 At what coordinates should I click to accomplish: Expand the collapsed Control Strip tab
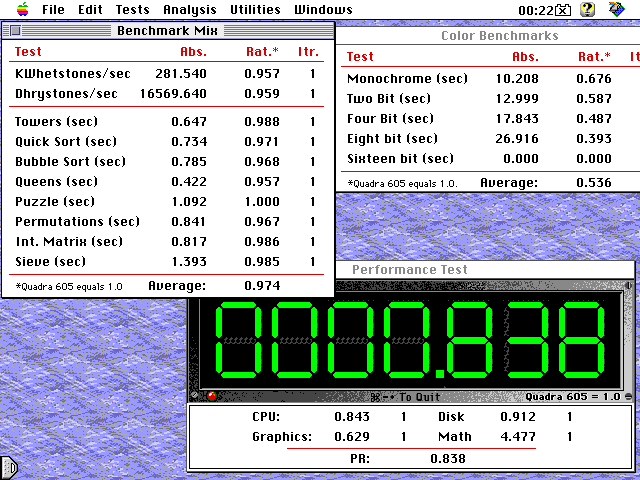pos(9,467)
